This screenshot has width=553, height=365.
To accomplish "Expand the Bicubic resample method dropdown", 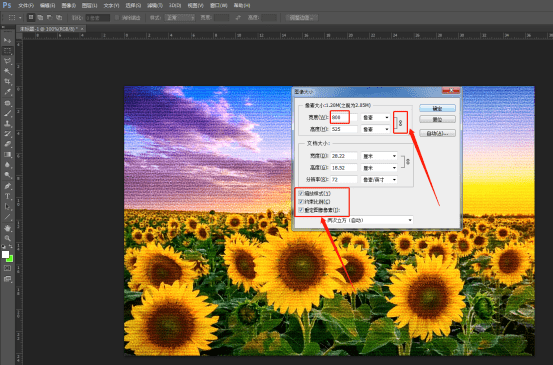I will (369, 220).
